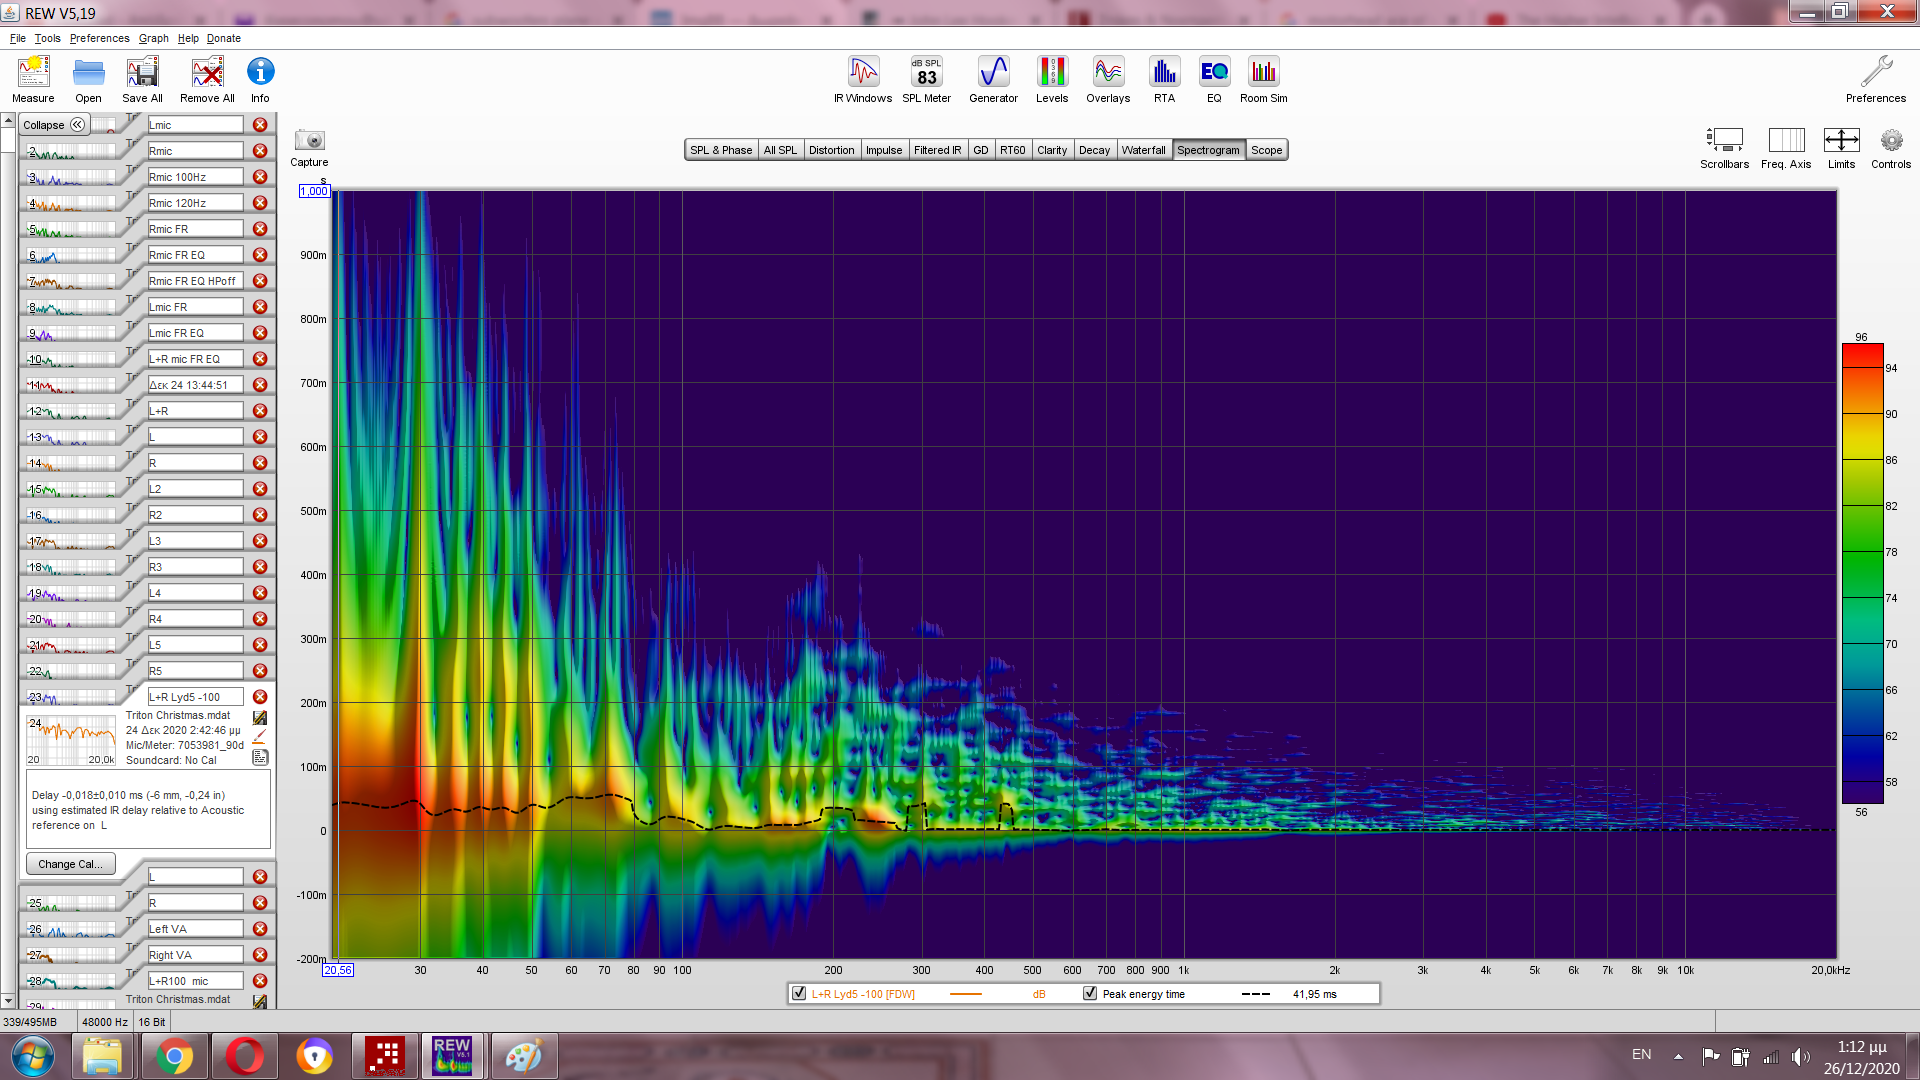Select the Scope tab

[x=1266, y=150]
